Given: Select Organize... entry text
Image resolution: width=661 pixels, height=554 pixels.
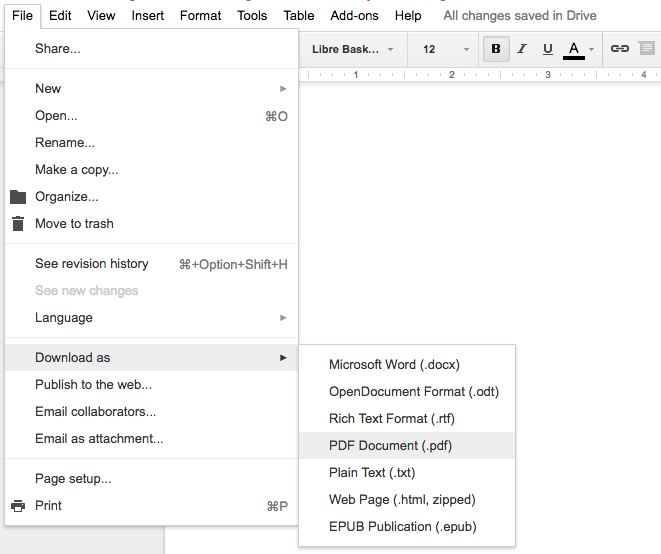Looking at the screenshot, I should (x=67, y=197).
